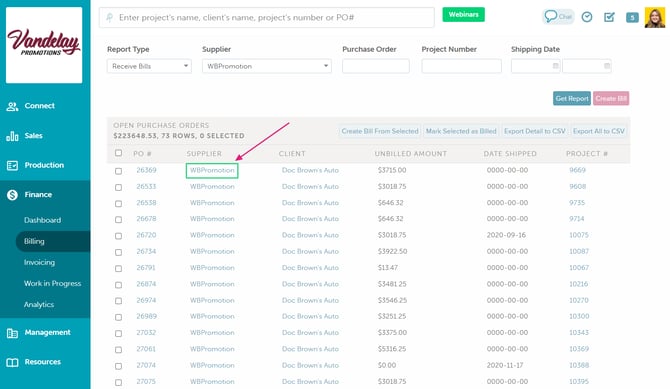Open the Resources book icon
The width and height of the screenshot is (670, 389).
click(12, 362)
